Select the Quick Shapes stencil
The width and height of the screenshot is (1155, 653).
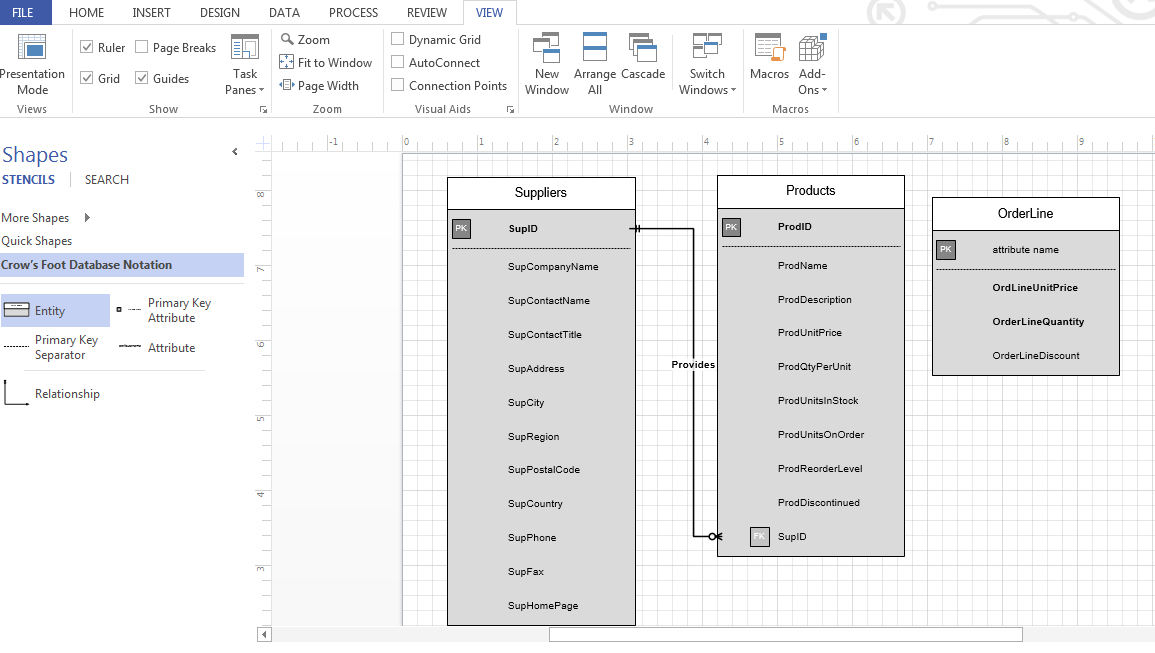(x=37, y=241)
